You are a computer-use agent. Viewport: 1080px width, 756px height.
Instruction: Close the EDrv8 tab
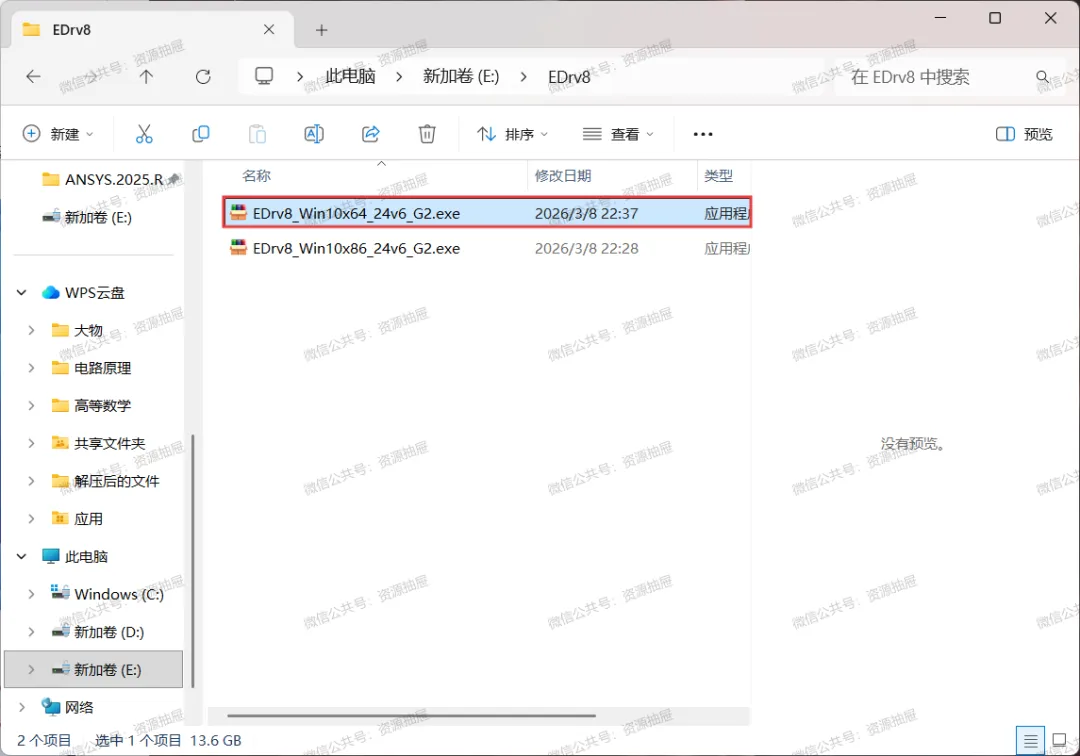point(269,30)
